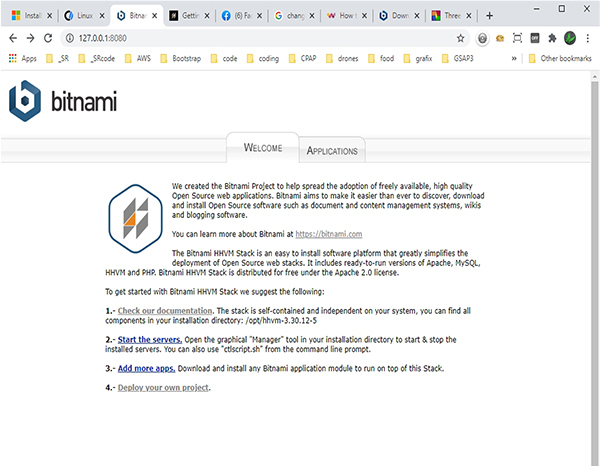
Task: Click the HHVM hexagon logo image
Action: (x=135, y=218)
